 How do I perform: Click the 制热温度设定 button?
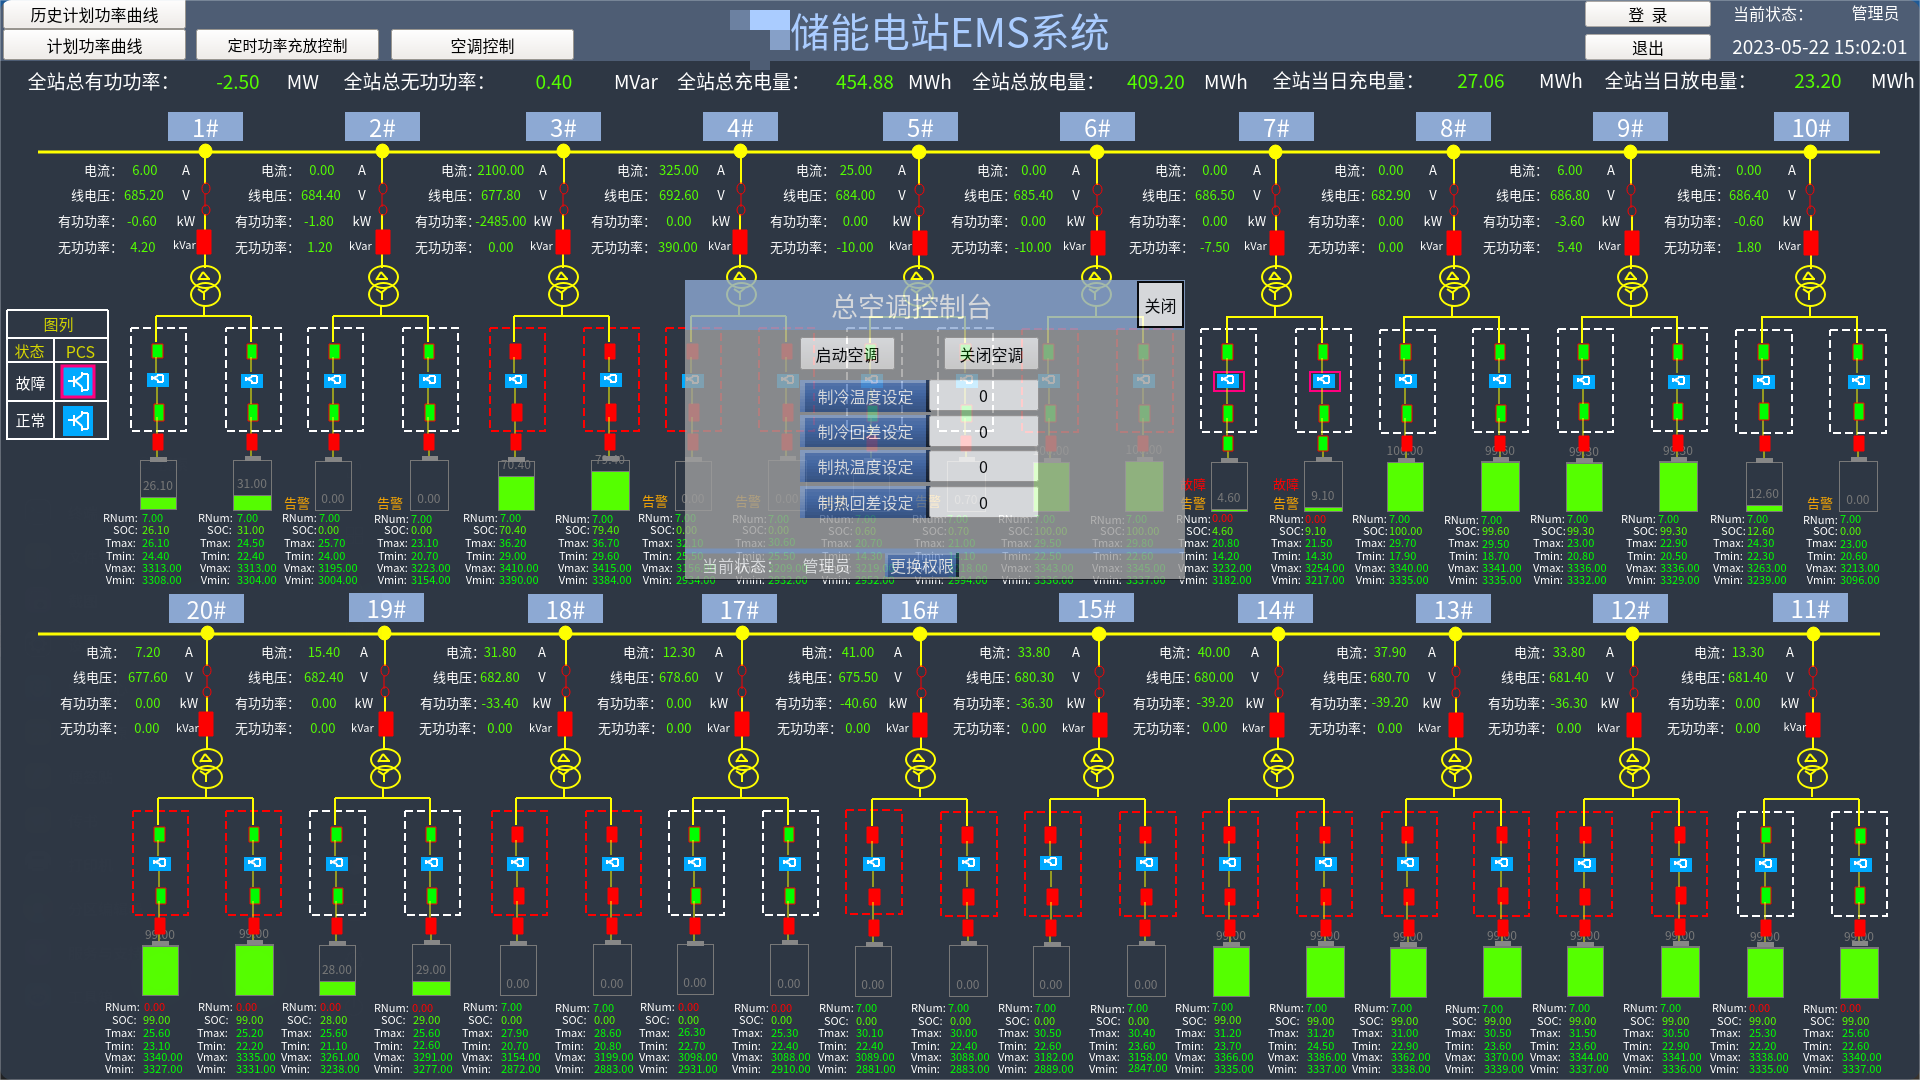865,467
